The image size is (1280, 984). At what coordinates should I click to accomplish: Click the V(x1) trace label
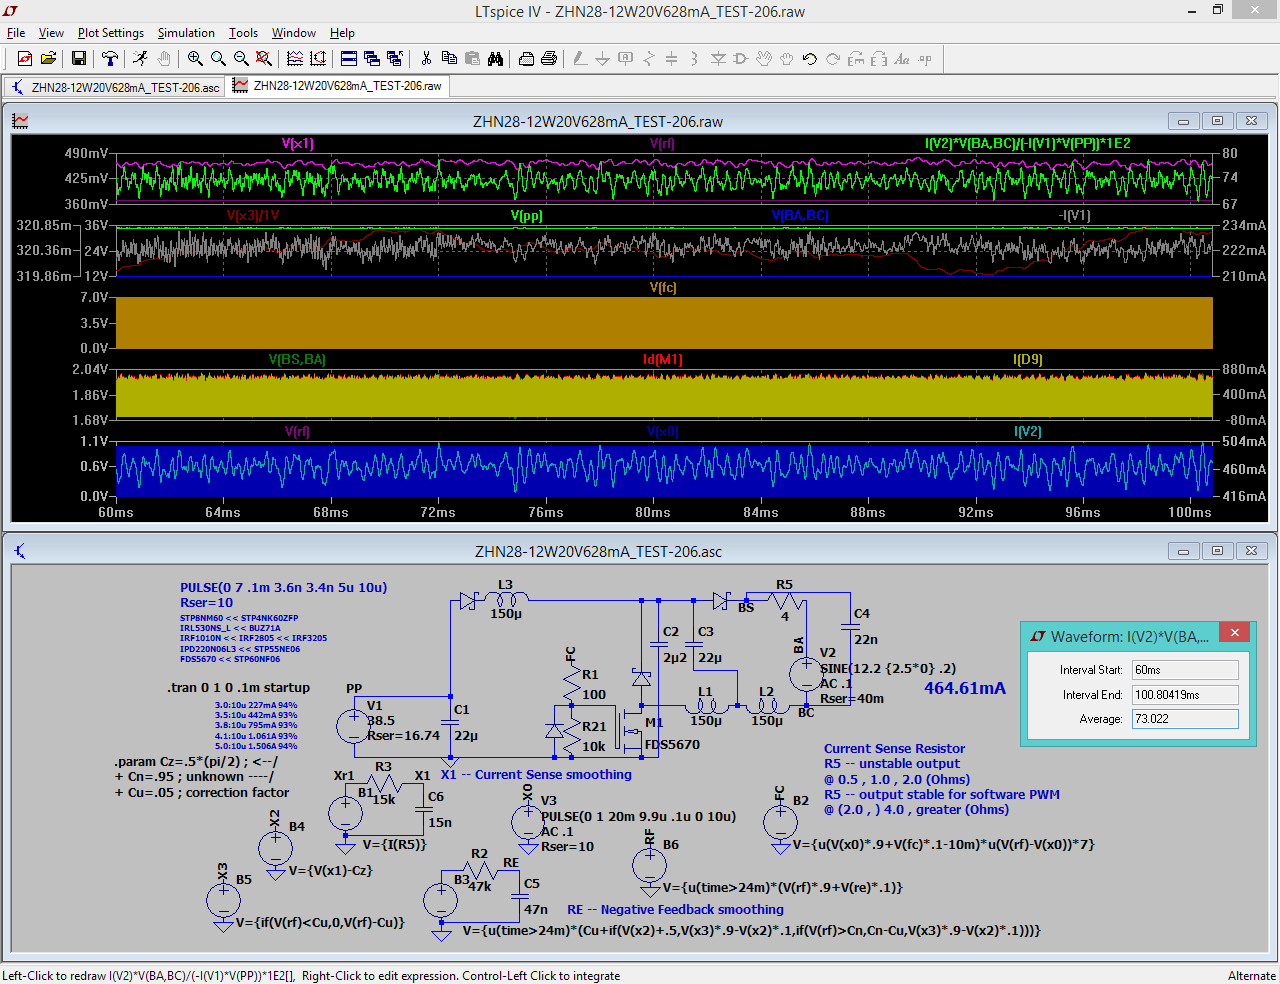pos(297,144)
